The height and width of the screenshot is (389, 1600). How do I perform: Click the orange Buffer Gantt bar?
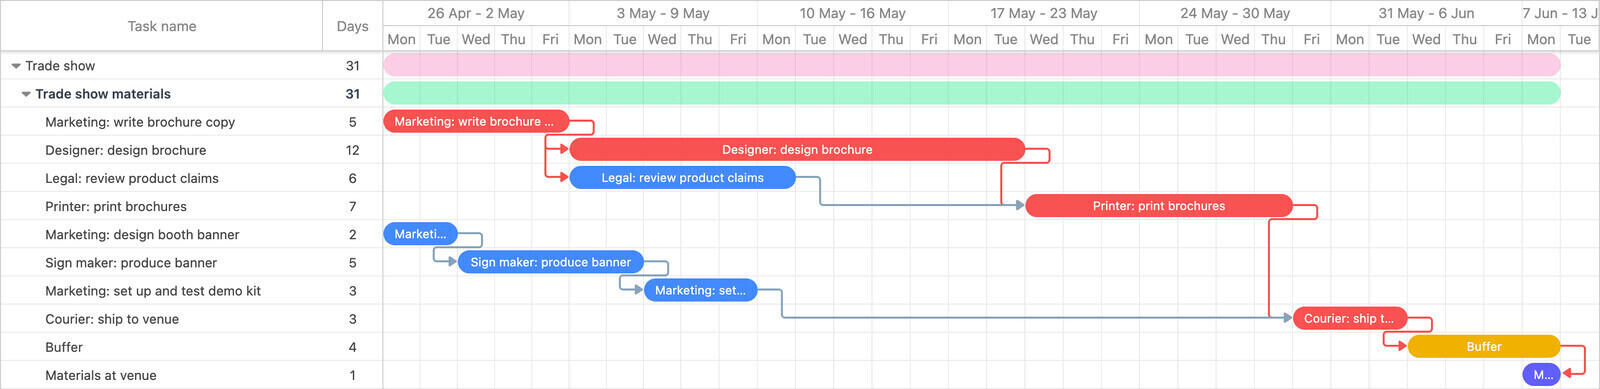pyautogui.click(x=1484, y=346)
